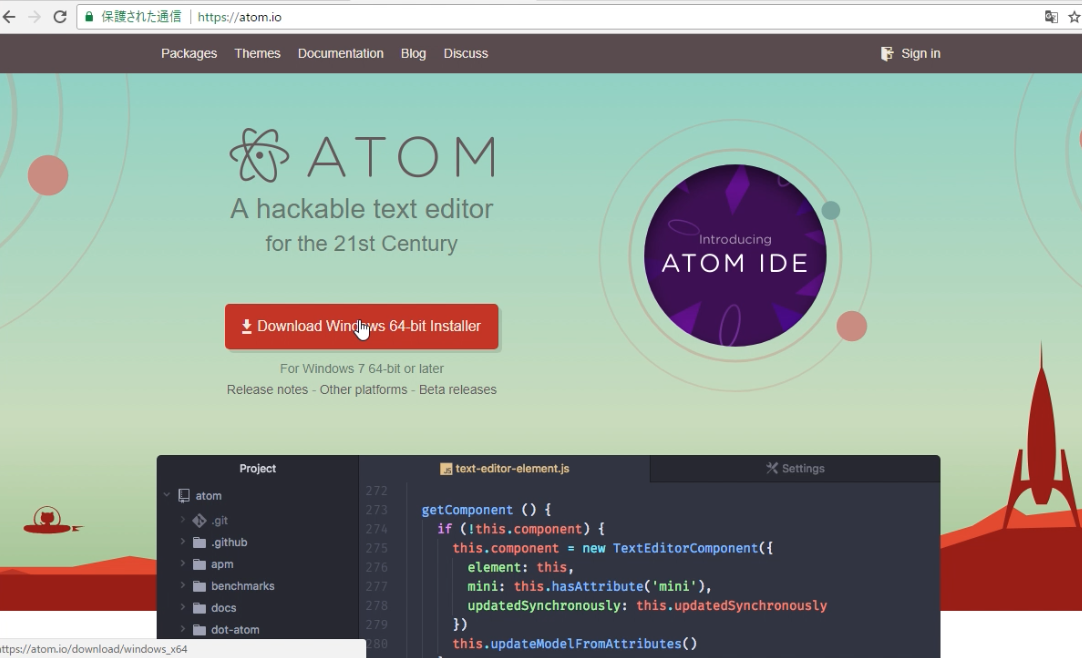Expand the apm folder chevron
Image resolution: width=1082 pixels, height=658 pixels.
(x=183, y=564)
